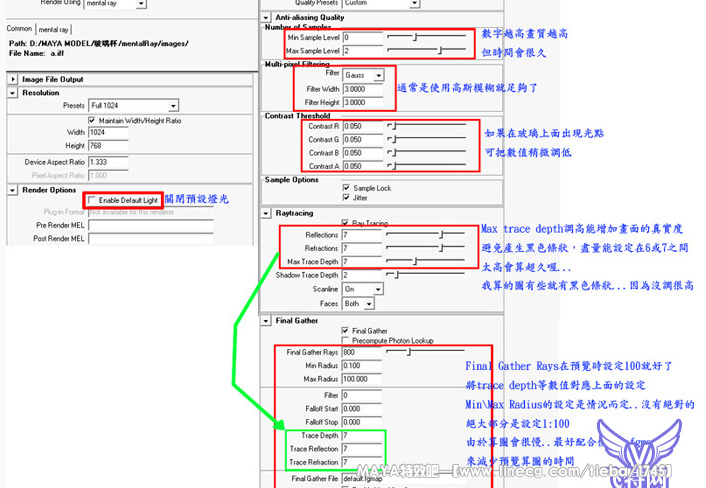Click the Contrast G slider
706x488 pixels.
point(426,139)
